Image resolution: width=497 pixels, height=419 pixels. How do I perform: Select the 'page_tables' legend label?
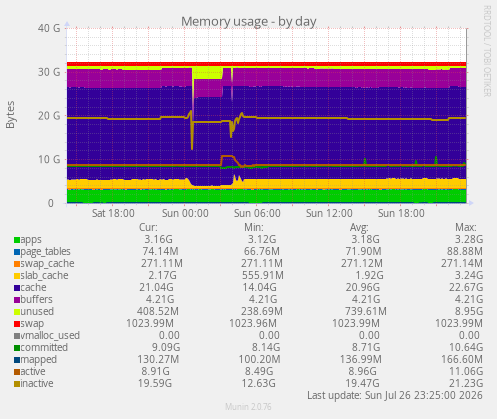(x=46, y=252)
